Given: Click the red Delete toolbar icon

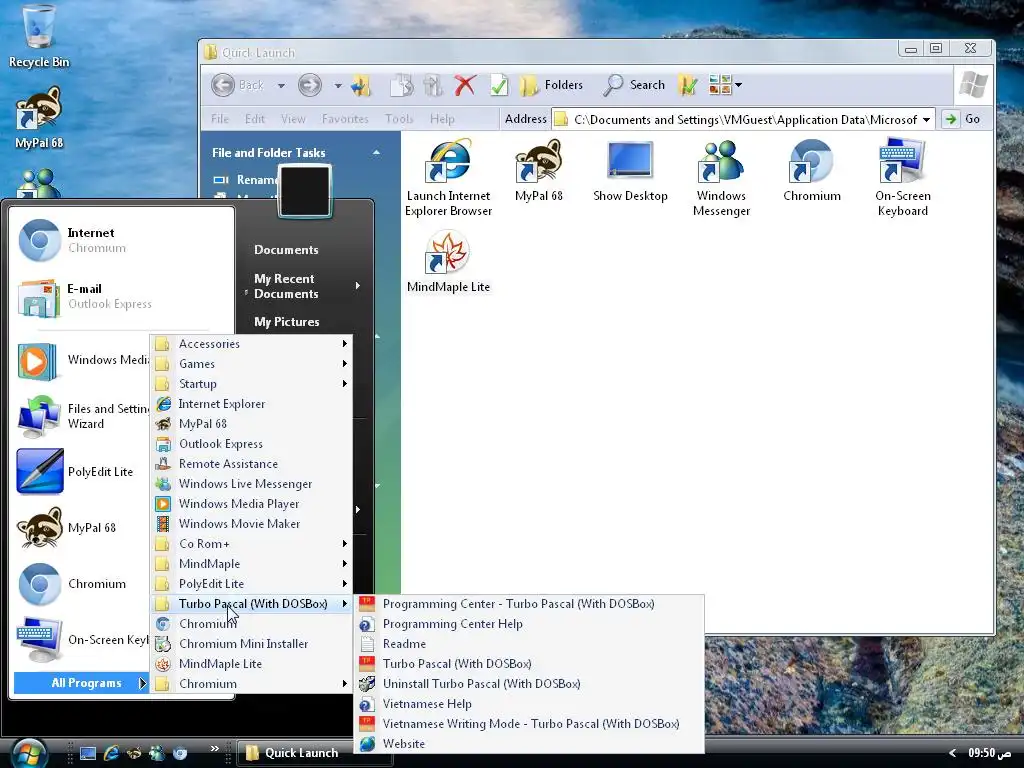Looking at the screenshot, I should tap(465, 85).
